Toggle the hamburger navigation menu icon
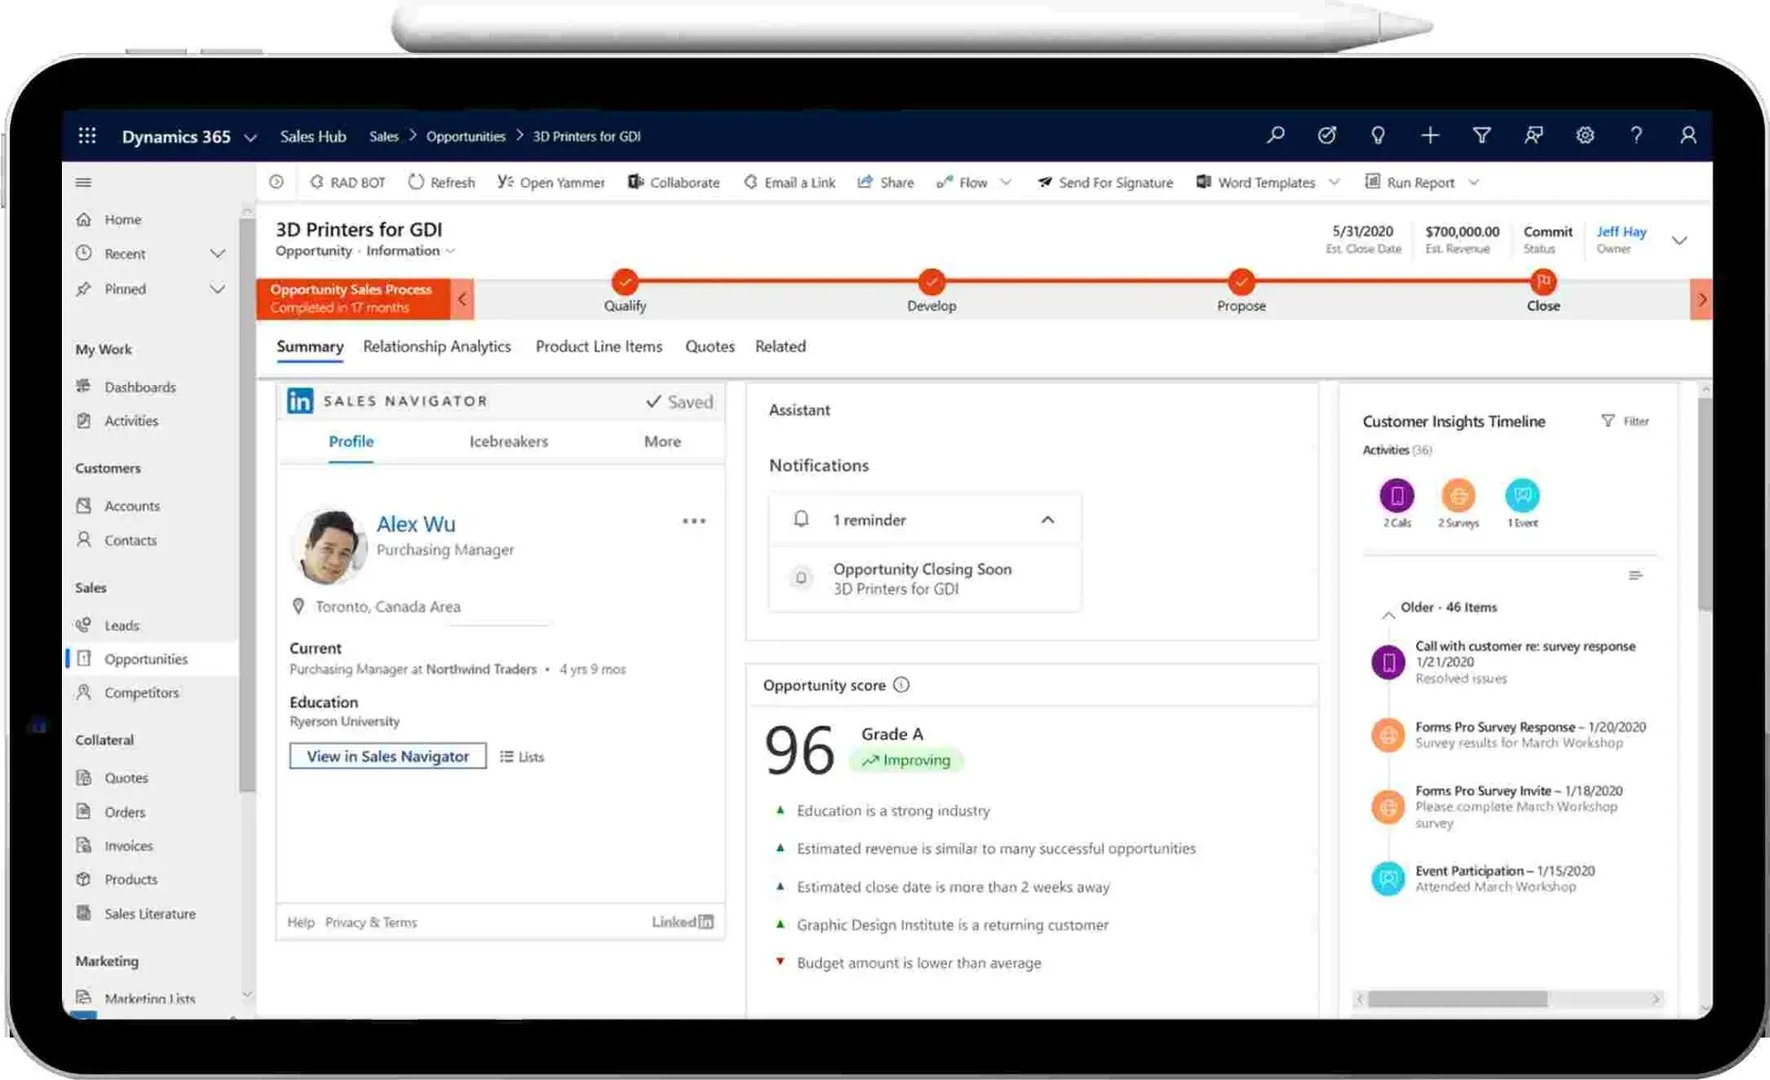 [x=84, y=182]
